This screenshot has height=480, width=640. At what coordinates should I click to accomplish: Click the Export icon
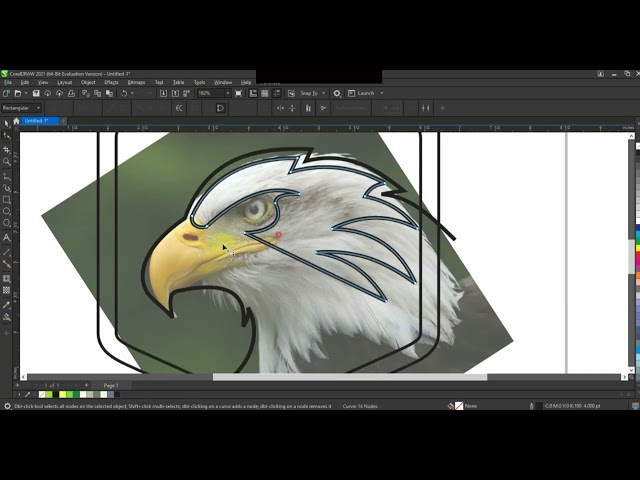(x=175, y=93)
